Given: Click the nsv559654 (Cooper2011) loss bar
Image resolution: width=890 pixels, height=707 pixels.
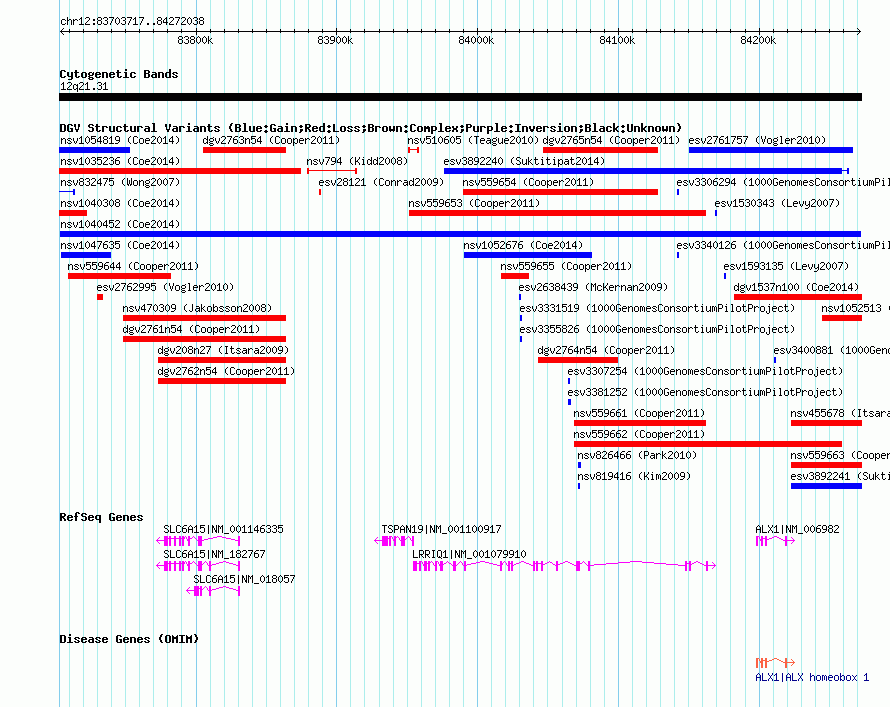Looking at the screenshot, I should [x=560, y=192].
